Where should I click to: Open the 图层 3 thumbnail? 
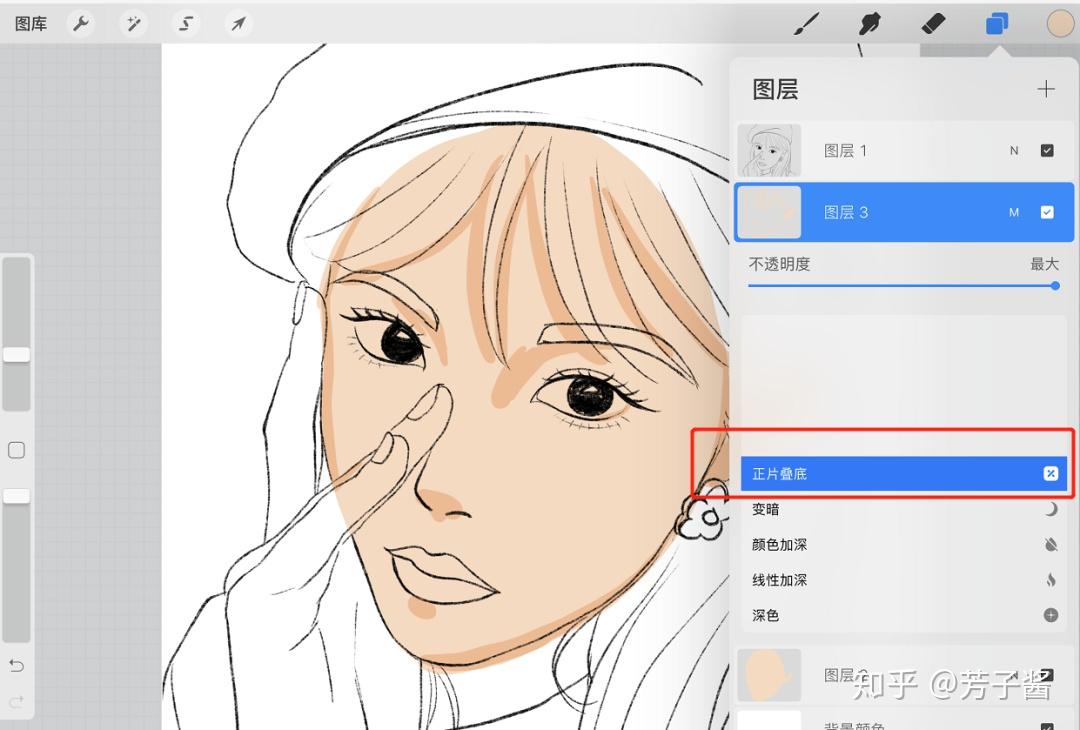click(769, 212)
